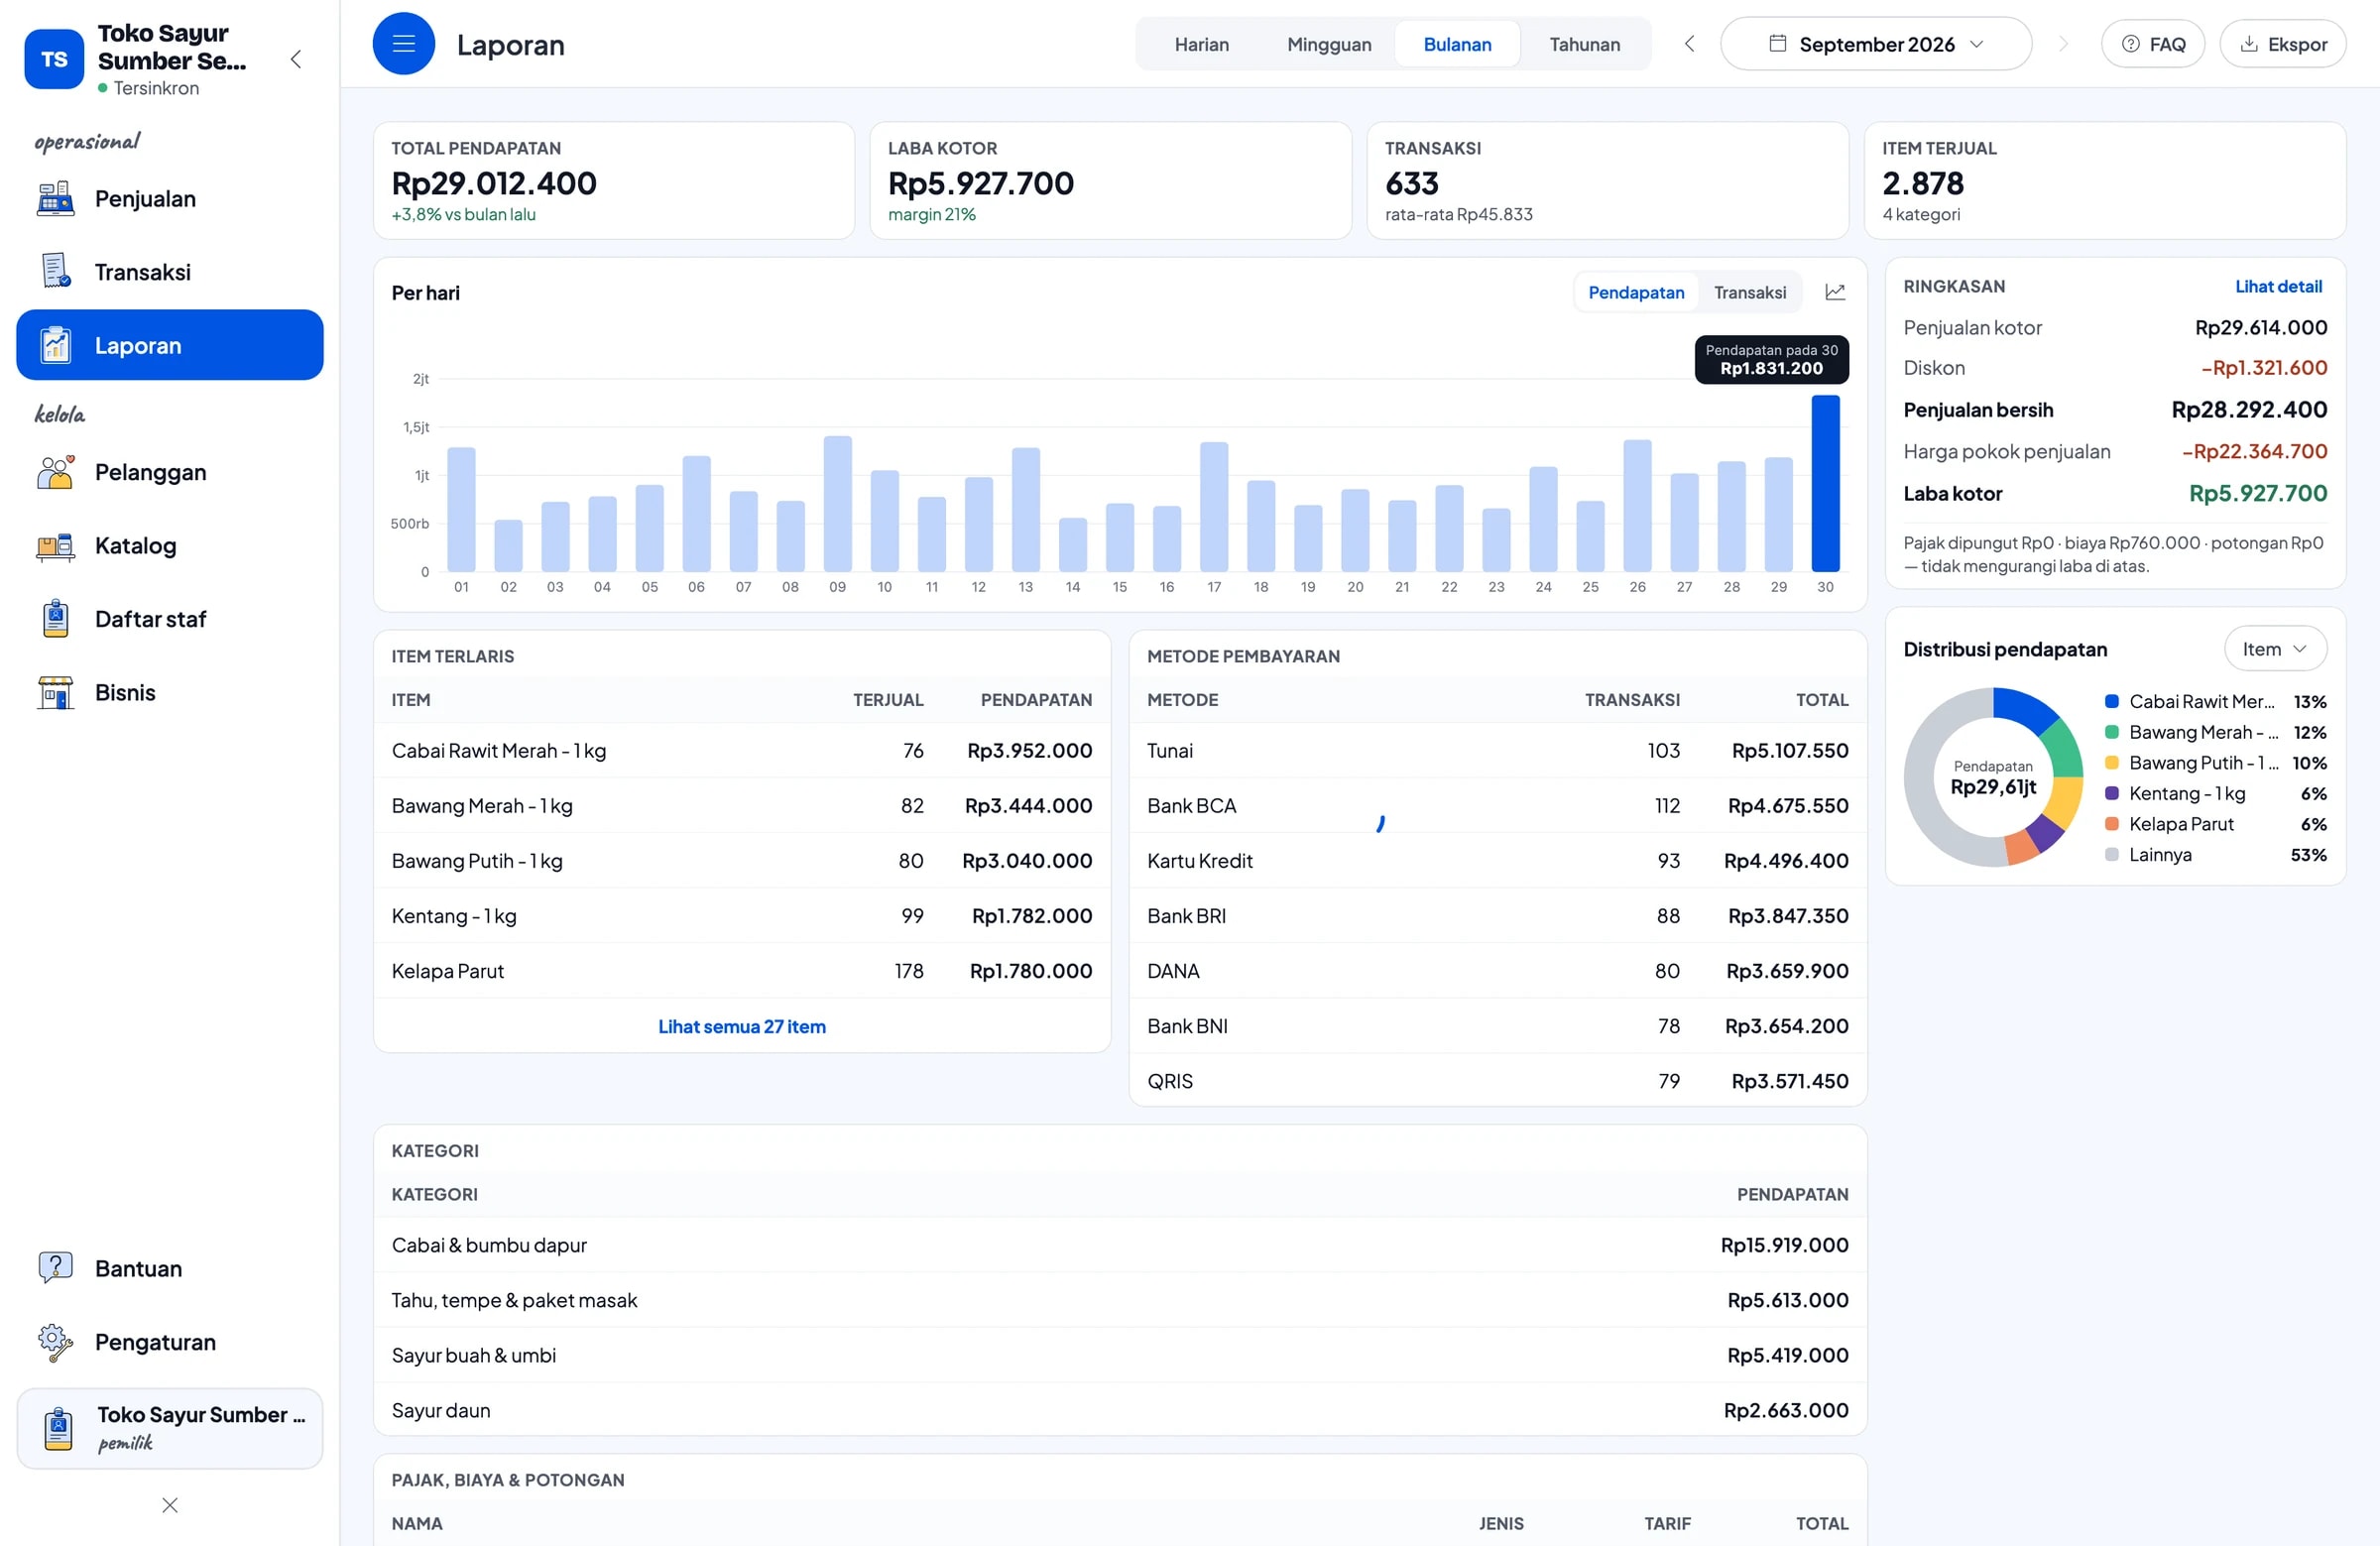Open Pelanggan customers page
Image resolution: width=2380 pixels, height=1546 pixels.
(170, 472)
